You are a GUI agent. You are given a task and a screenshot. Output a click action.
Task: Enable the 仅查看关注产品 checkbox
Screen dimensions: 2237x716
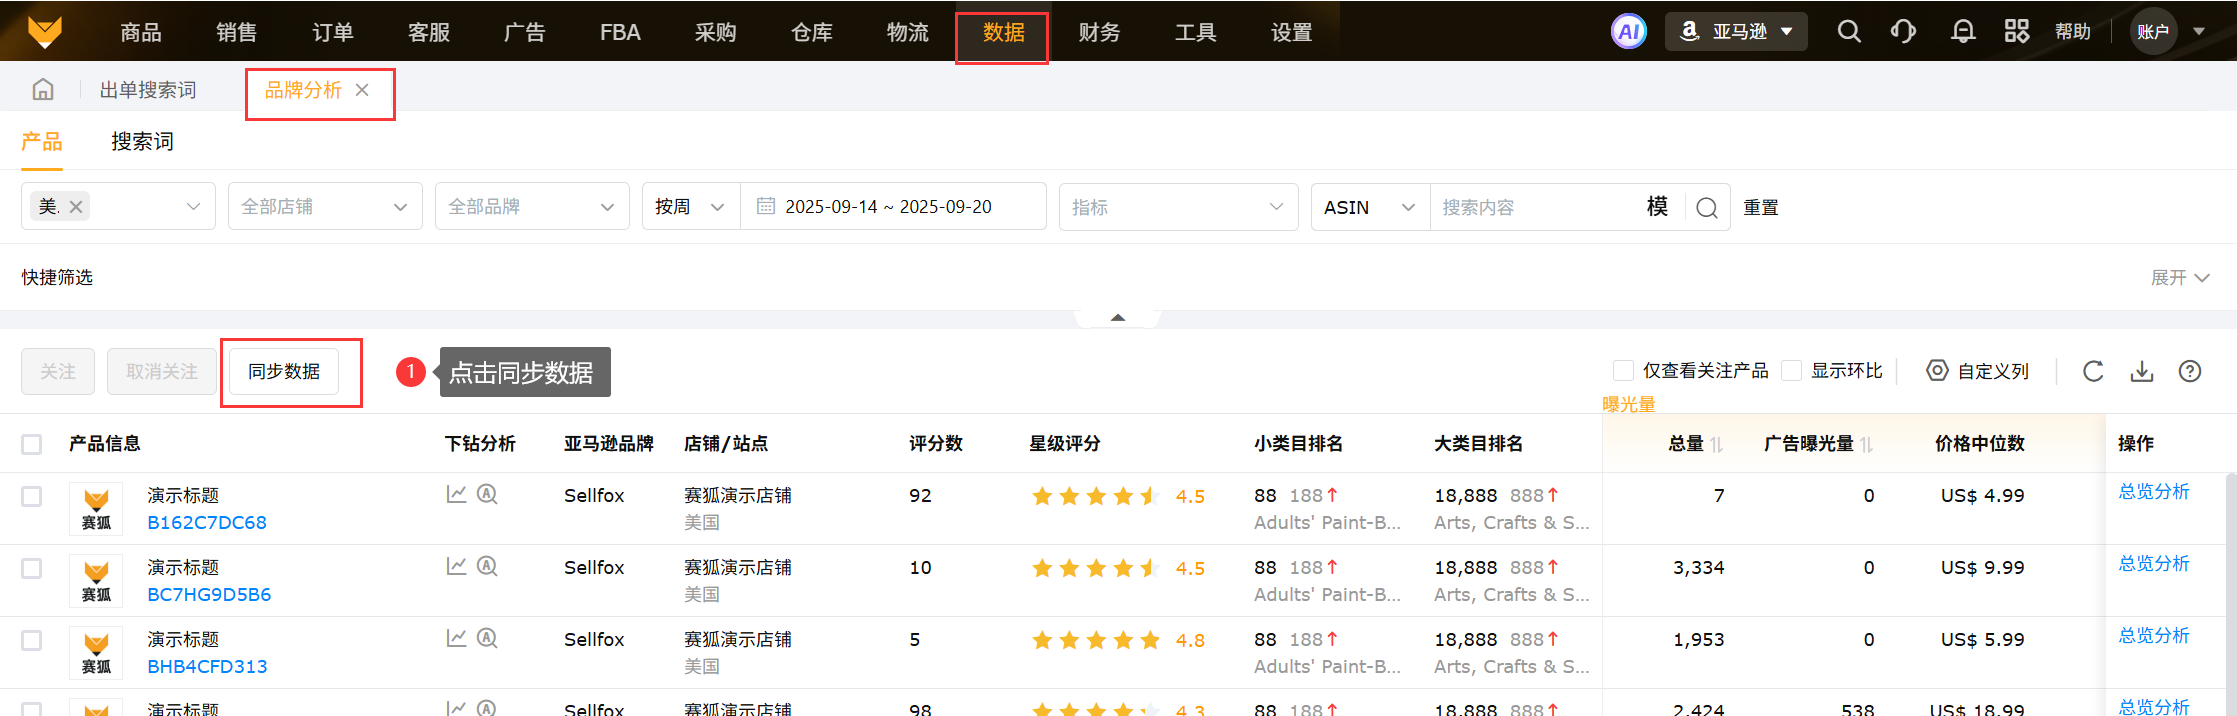tap(1623, 371)
